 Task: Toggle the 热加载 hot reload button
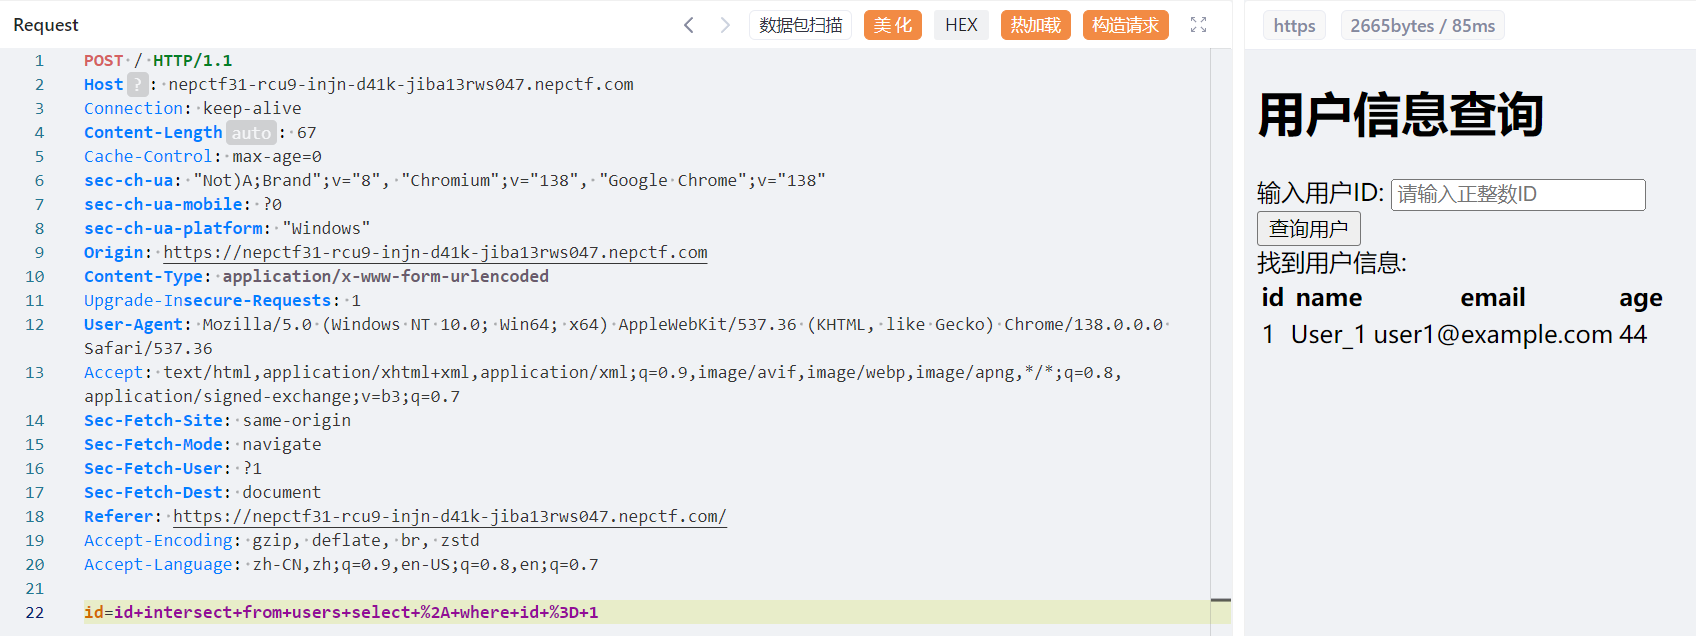tap(1035, 25)
